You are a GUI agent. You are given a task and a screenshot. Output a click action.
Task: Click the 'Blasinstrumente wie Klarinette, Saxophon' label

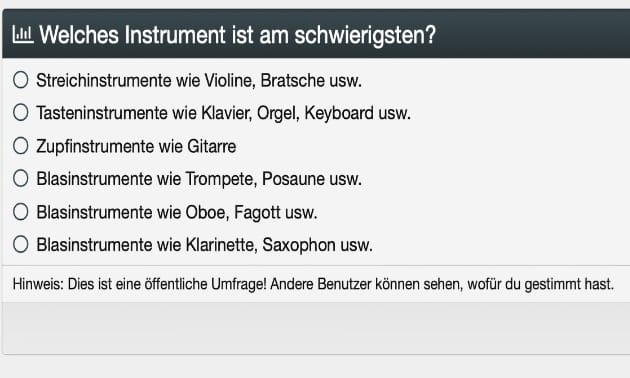[205, 245]
